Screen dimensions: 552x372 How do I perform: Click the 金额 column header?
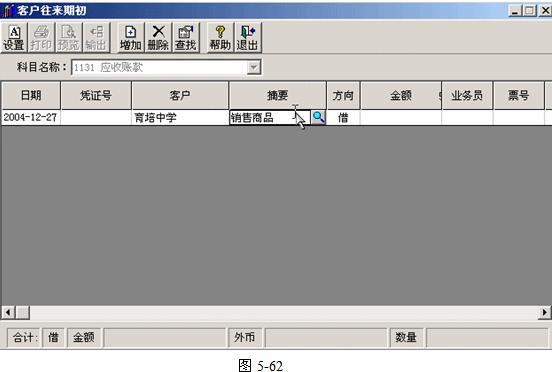(x=401, y=95)
